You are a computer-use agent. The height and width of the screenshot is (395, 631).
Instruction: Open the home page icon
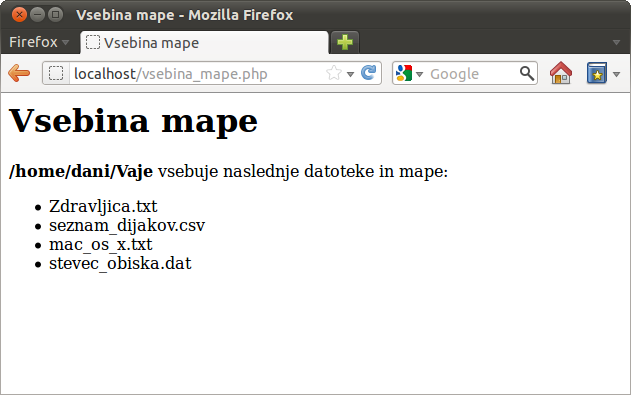[561, 73]
